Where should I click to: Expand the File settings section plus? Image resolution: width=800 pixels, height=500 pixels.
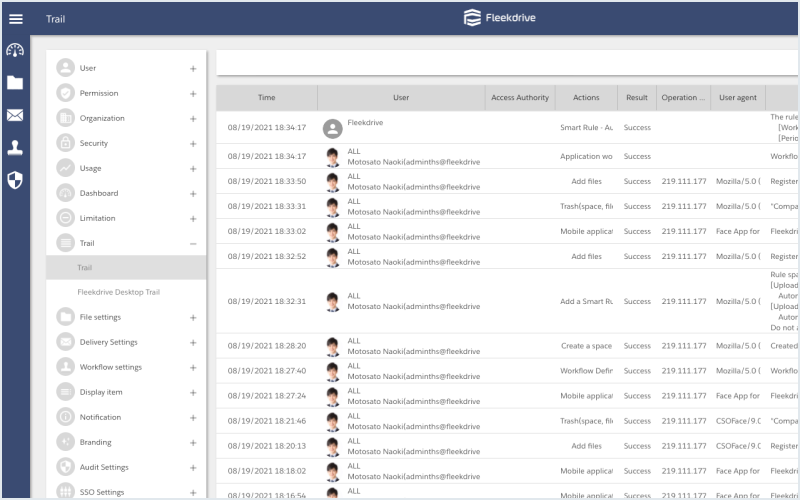click(x=193, y=318)
